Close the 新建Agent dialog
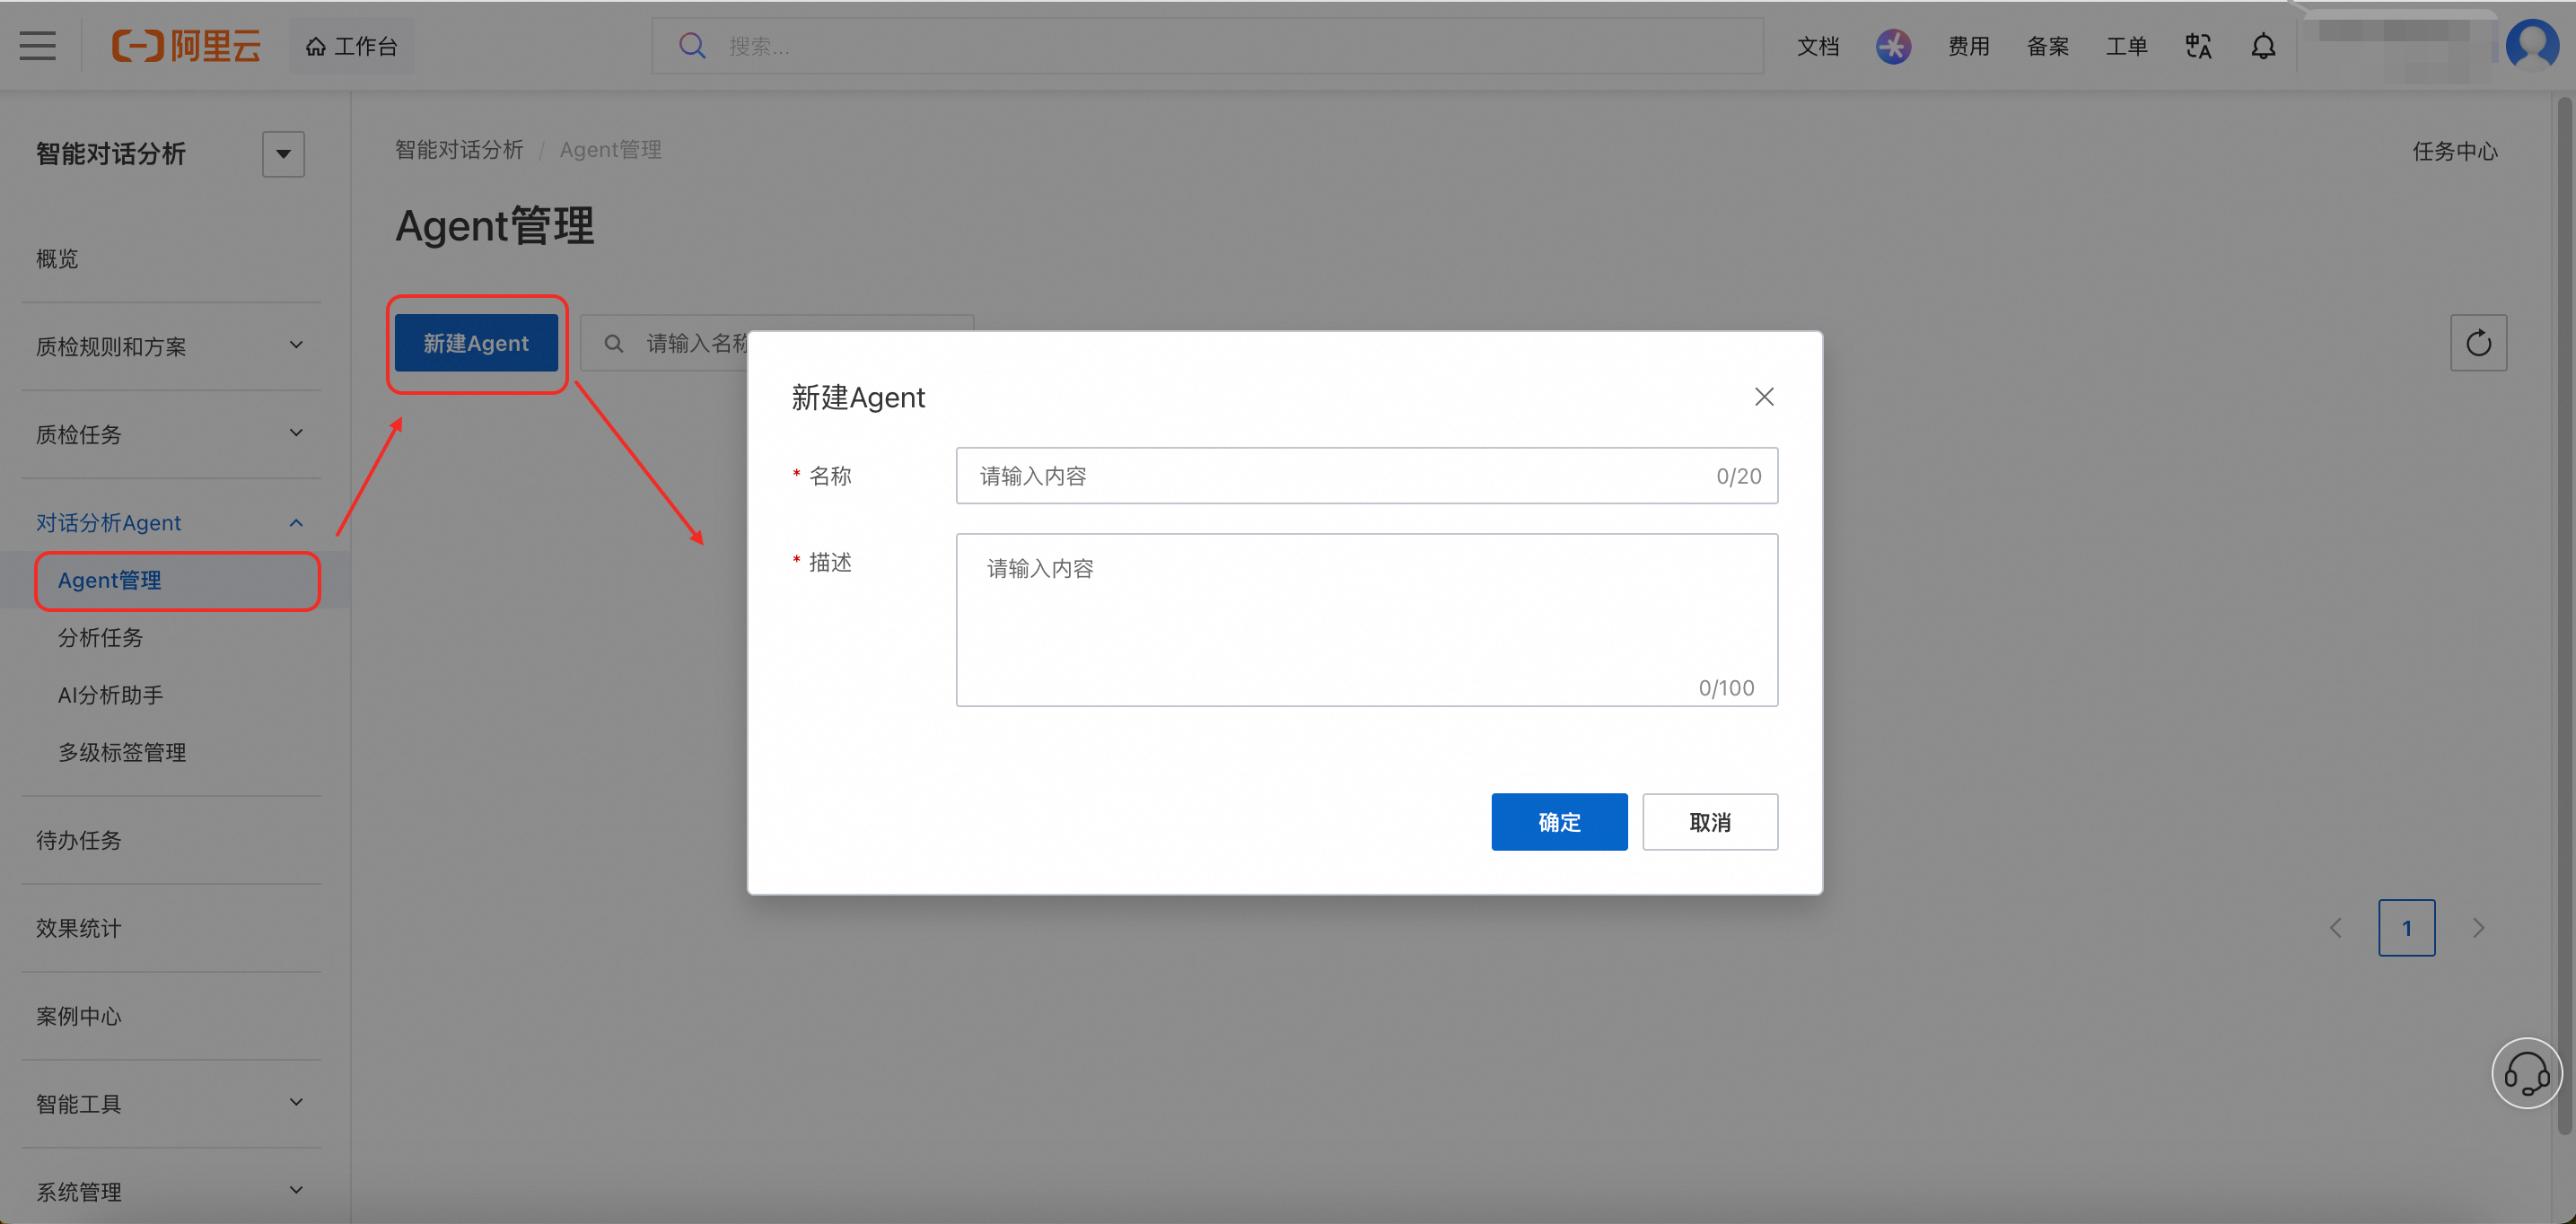 tap(1764, 397)
